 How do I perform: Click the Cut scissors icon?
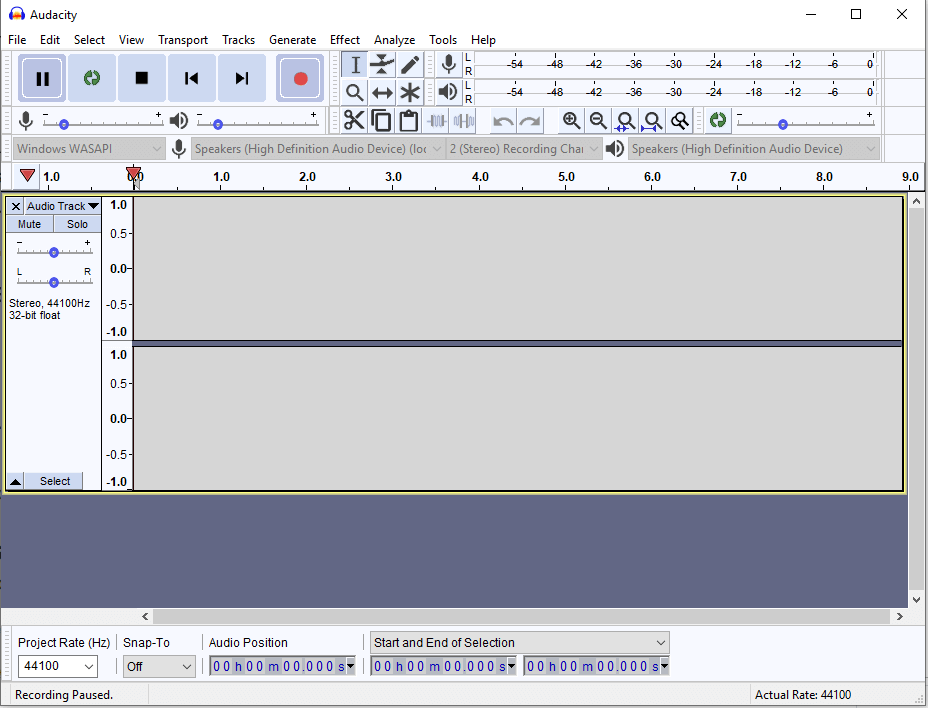(x=354, y=121)
